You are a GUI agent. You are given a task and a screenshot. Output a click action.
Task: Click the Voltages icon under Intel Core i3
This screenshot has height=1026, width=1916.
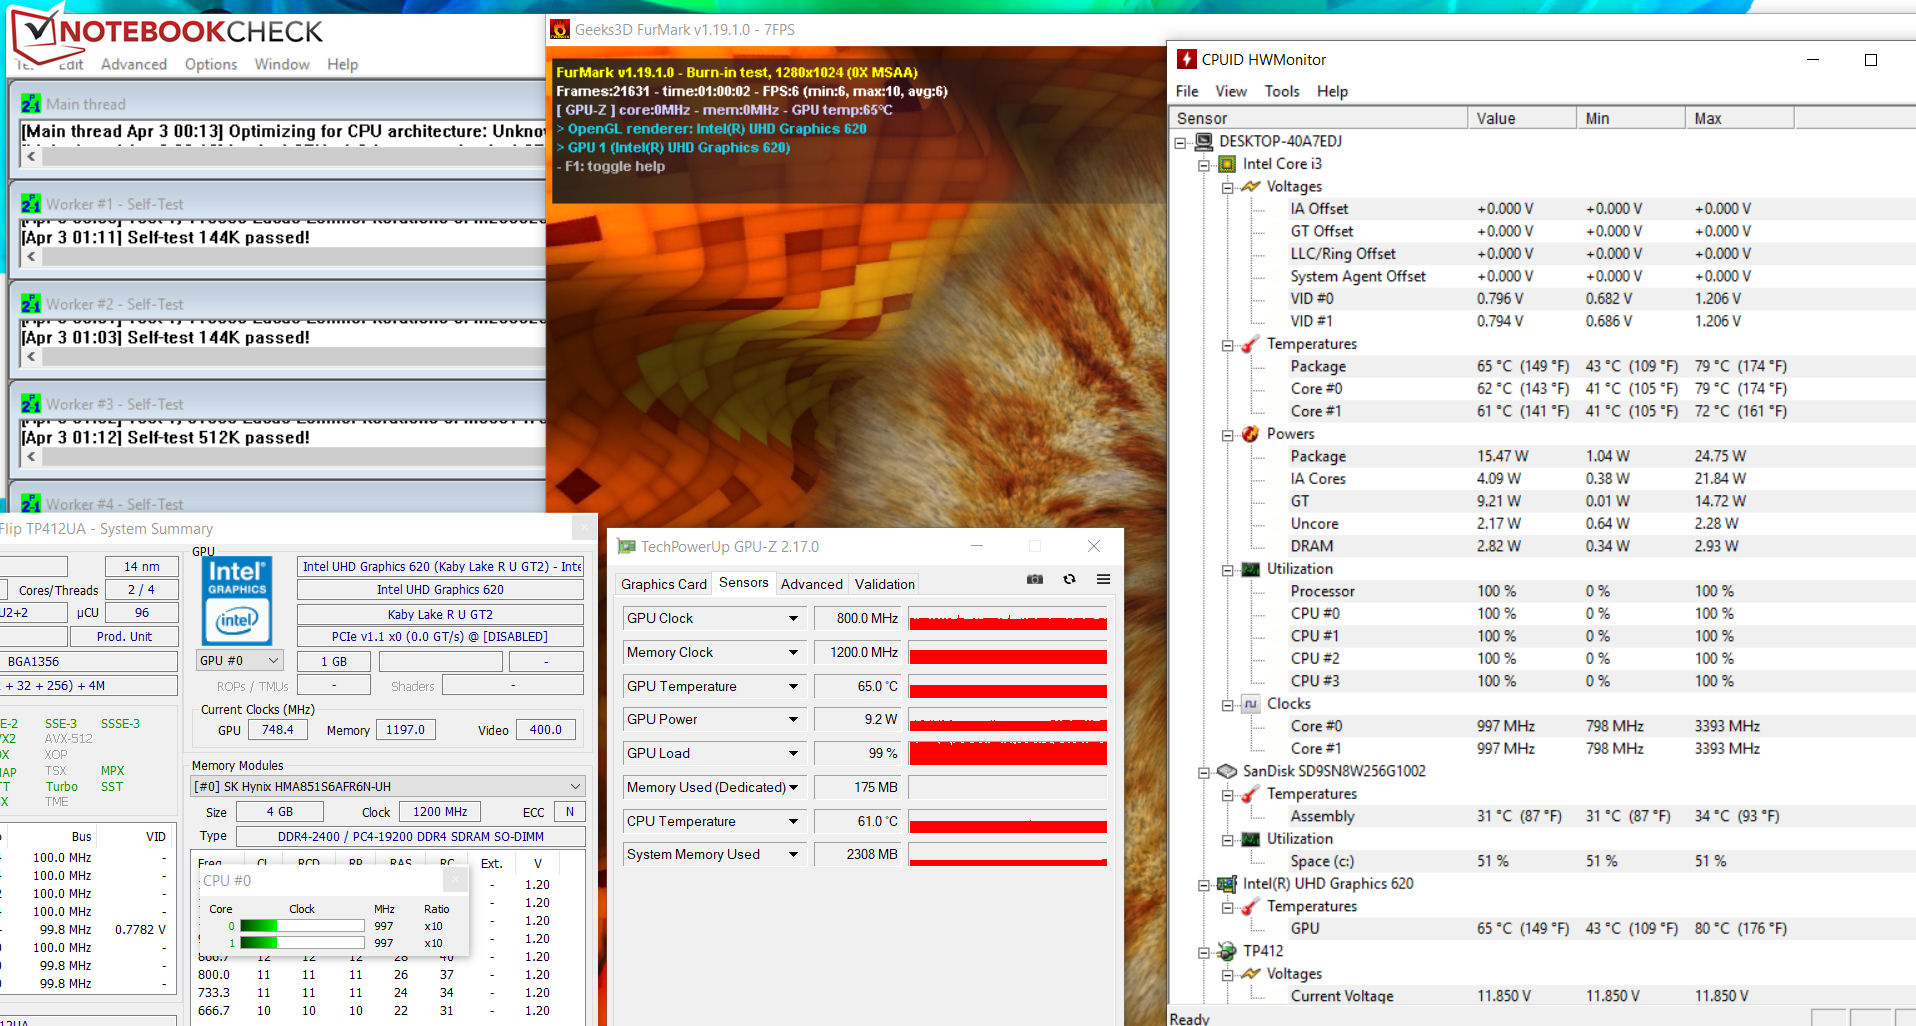click(1250, 186)
